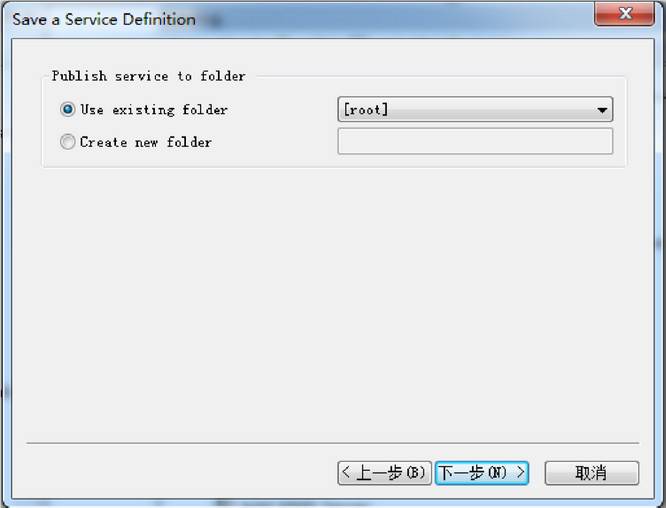Screen dimensions: 666x508
Task: Go back with the 上一步(B) button
Action: click(x=384, y=473)
